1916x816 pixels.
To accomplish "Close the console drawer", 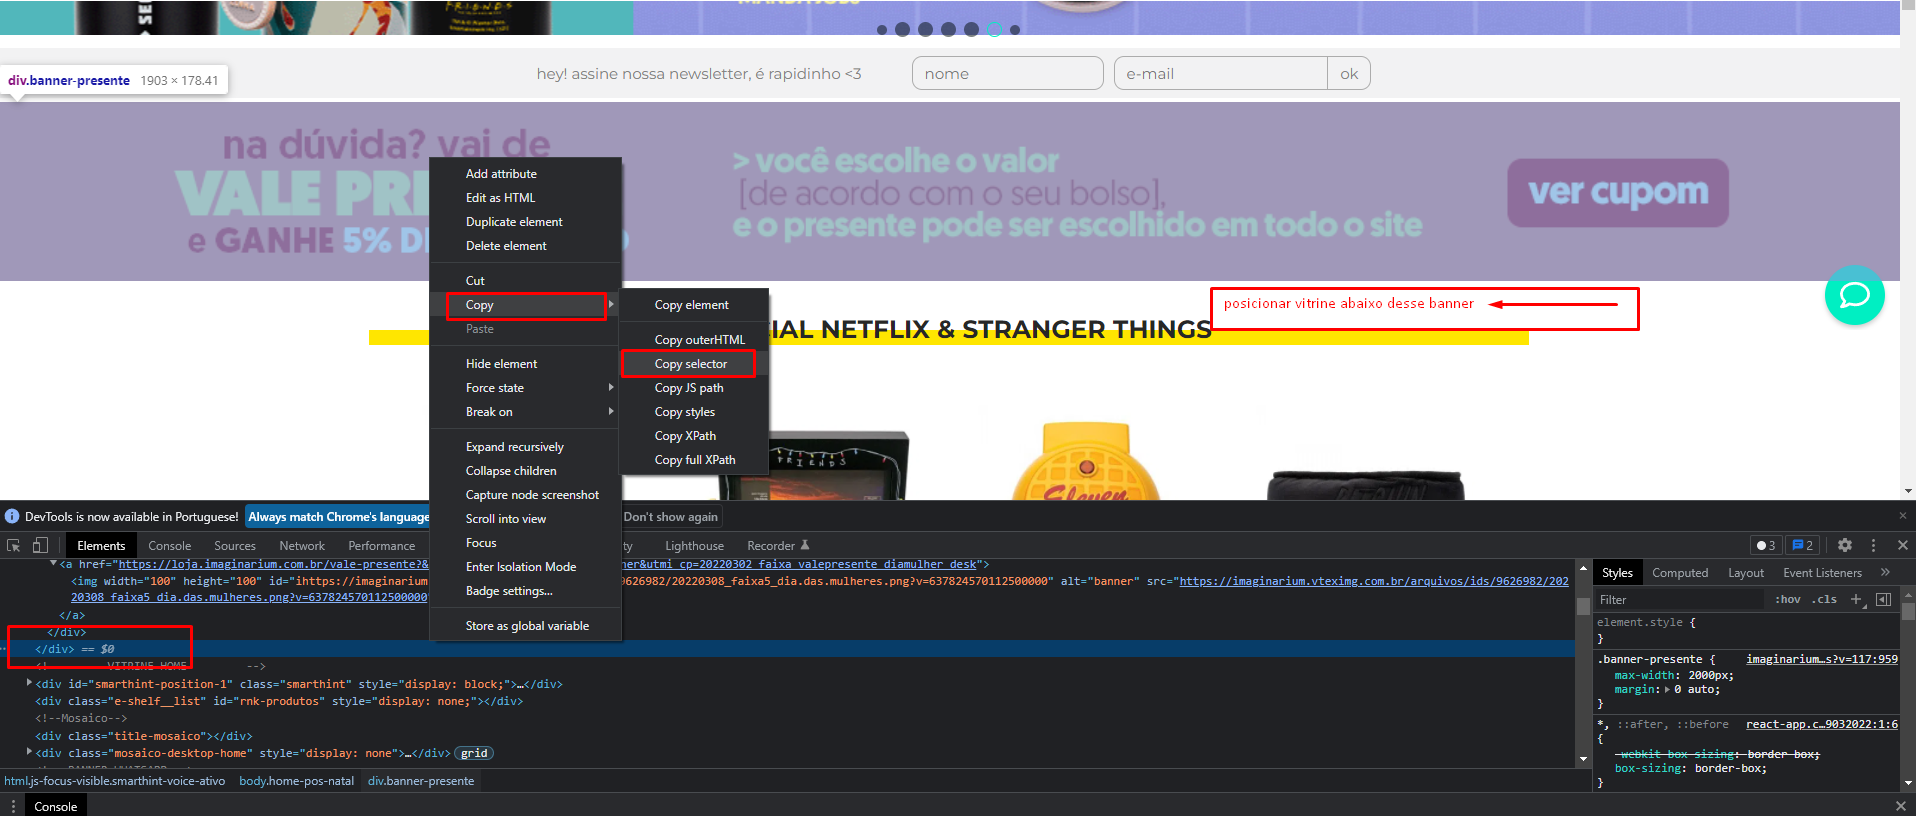I will [x=1901, y=806].
